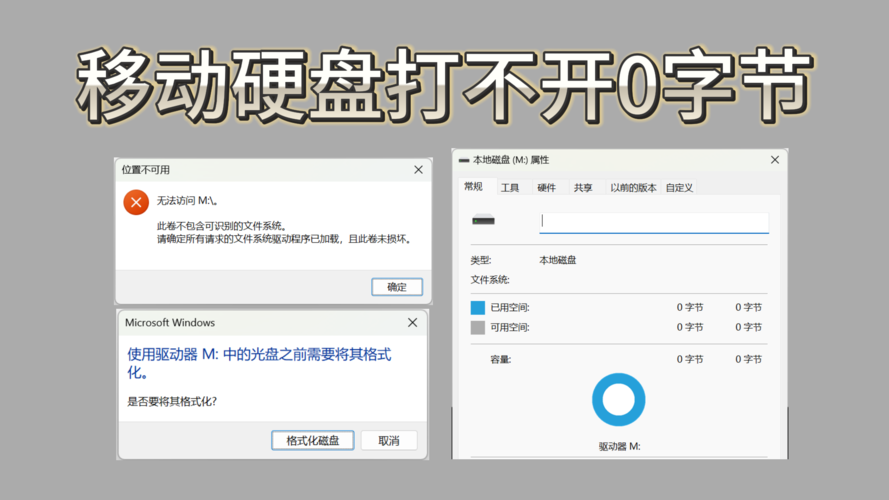
Task: Click the red error icon in 位置不可用 dialog
Action: point(136,202)
